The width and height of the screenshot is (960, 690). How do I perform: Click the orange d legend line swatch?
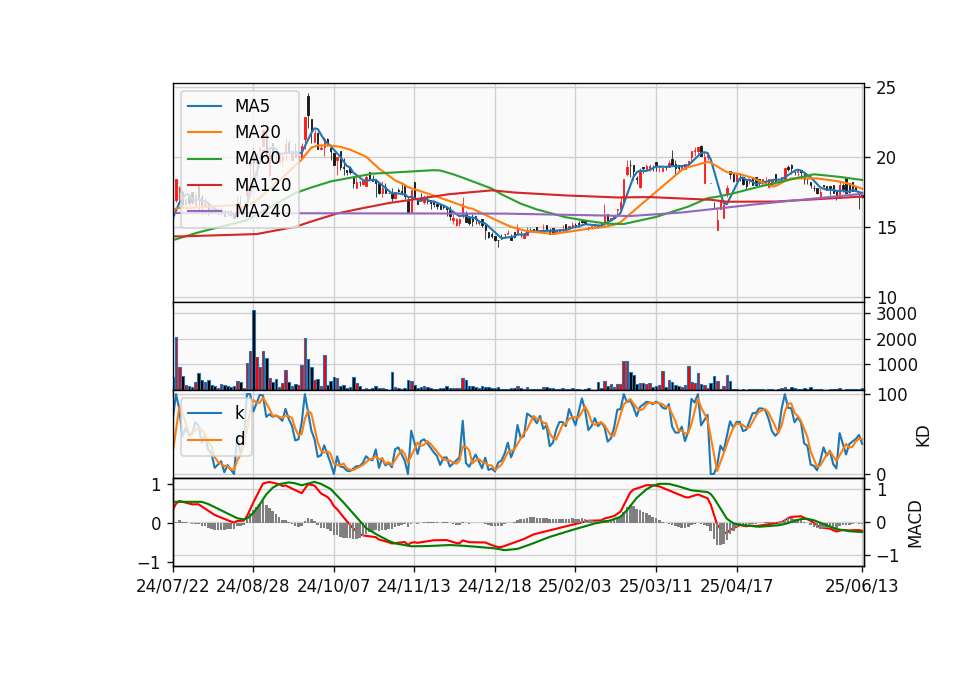click(x=204, y=440)
